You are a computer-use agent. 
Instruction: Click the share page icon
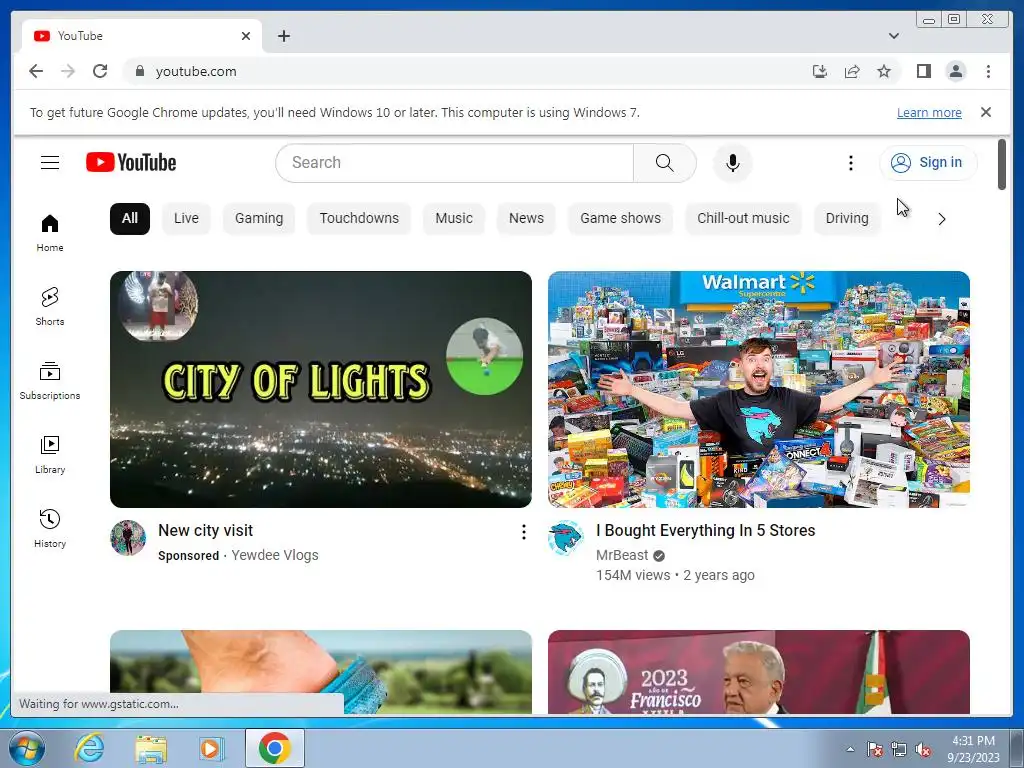point(852,71)
